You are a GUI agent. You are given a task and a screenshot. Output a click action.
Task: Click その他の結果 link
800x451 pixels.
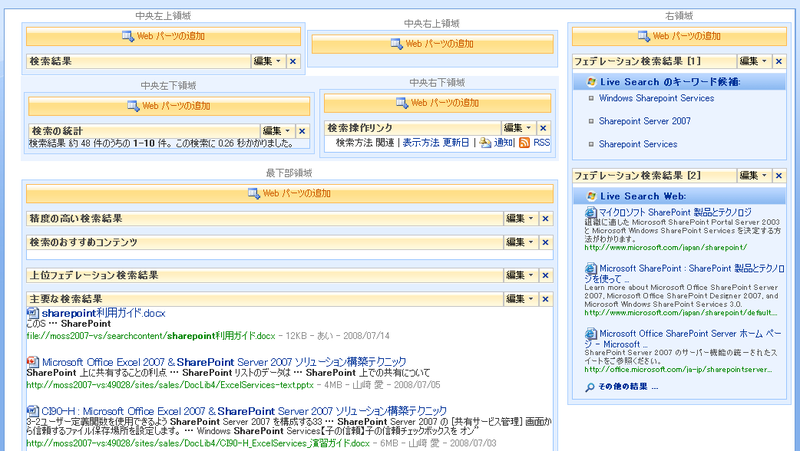point(628,387)
